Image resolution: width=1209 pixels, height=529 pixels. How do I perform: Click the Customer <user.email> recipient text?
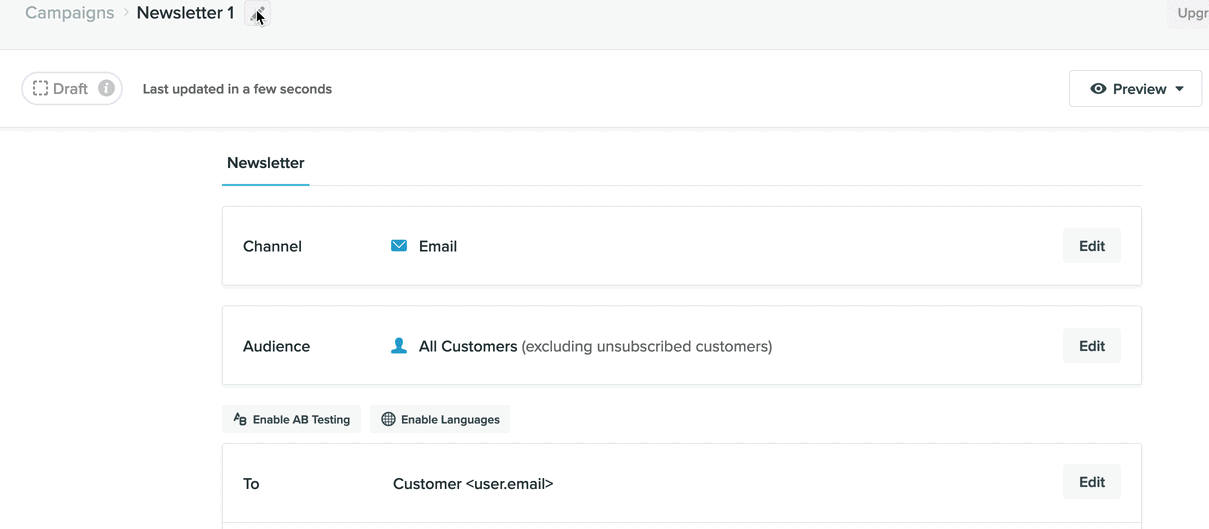tap(473, 484)
